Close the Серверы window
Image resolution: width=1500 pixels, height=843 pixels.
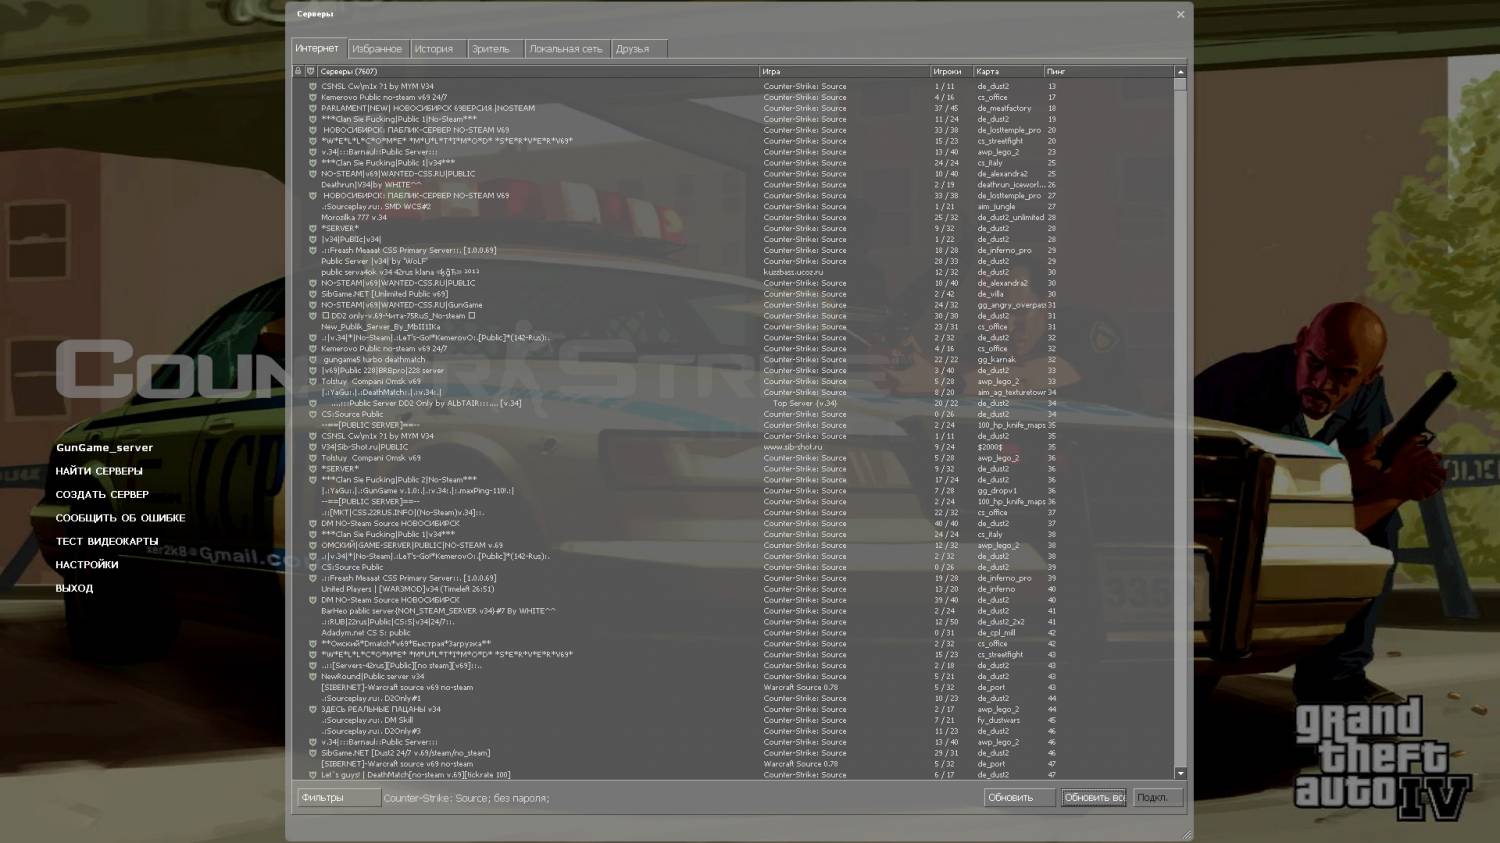tap(1180, 14)
